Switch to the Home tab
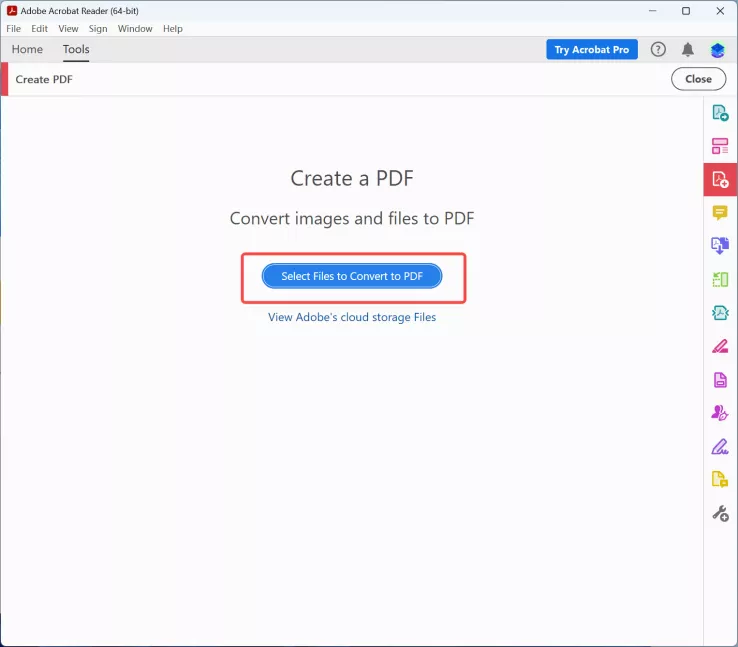Image resolution: width=738 pixels, height=647 pixels. [x=27, y=49]
